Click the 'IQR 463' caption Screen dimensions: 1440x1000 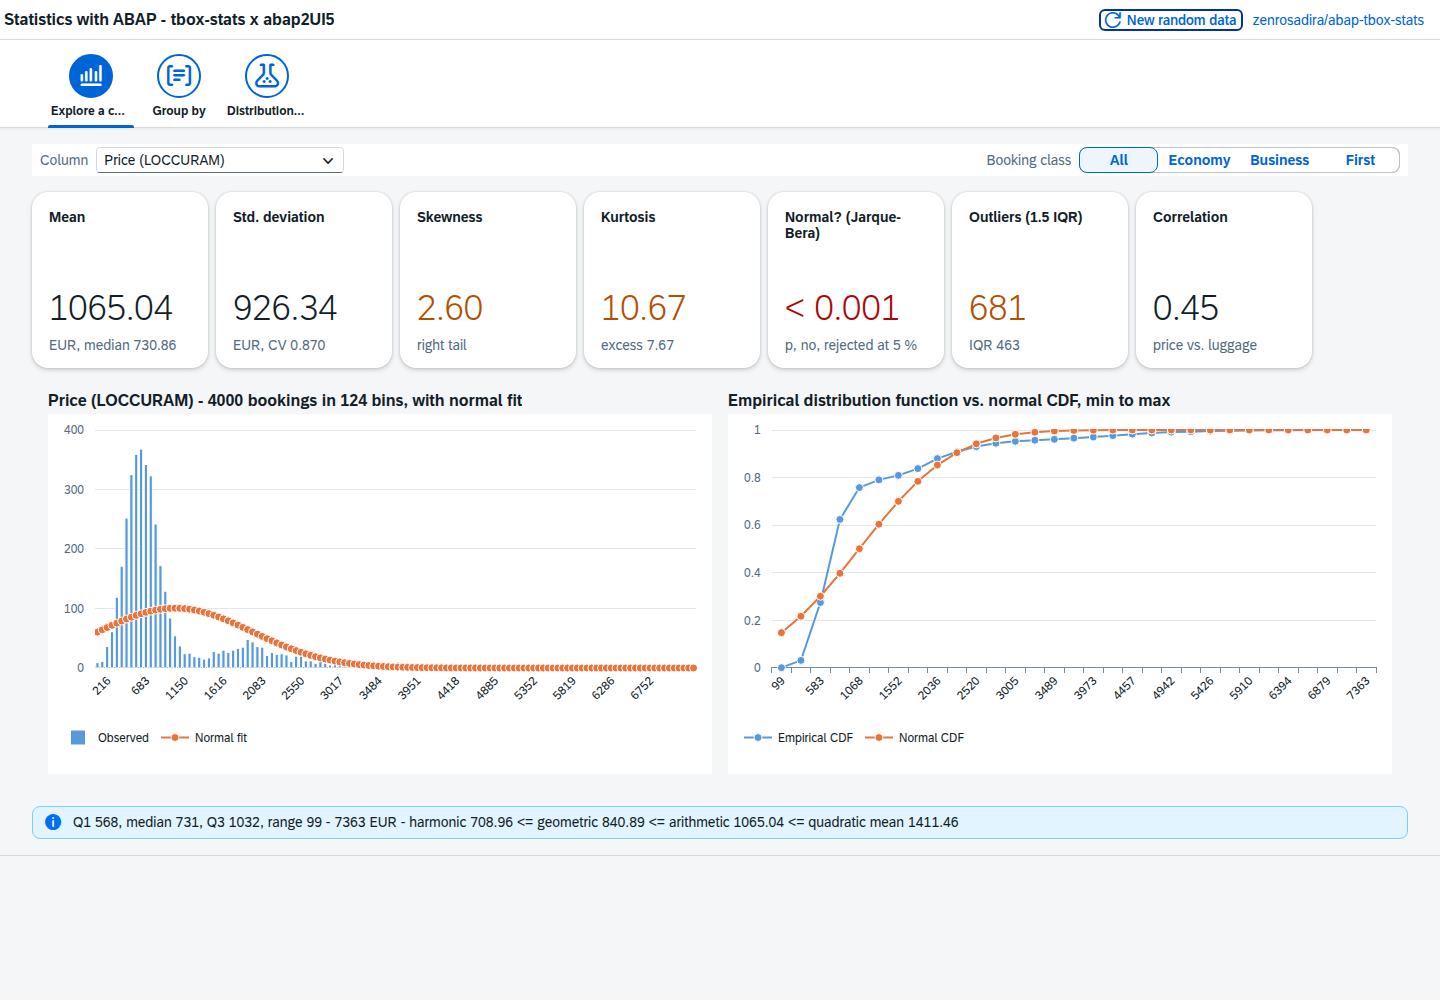(994, 345)
